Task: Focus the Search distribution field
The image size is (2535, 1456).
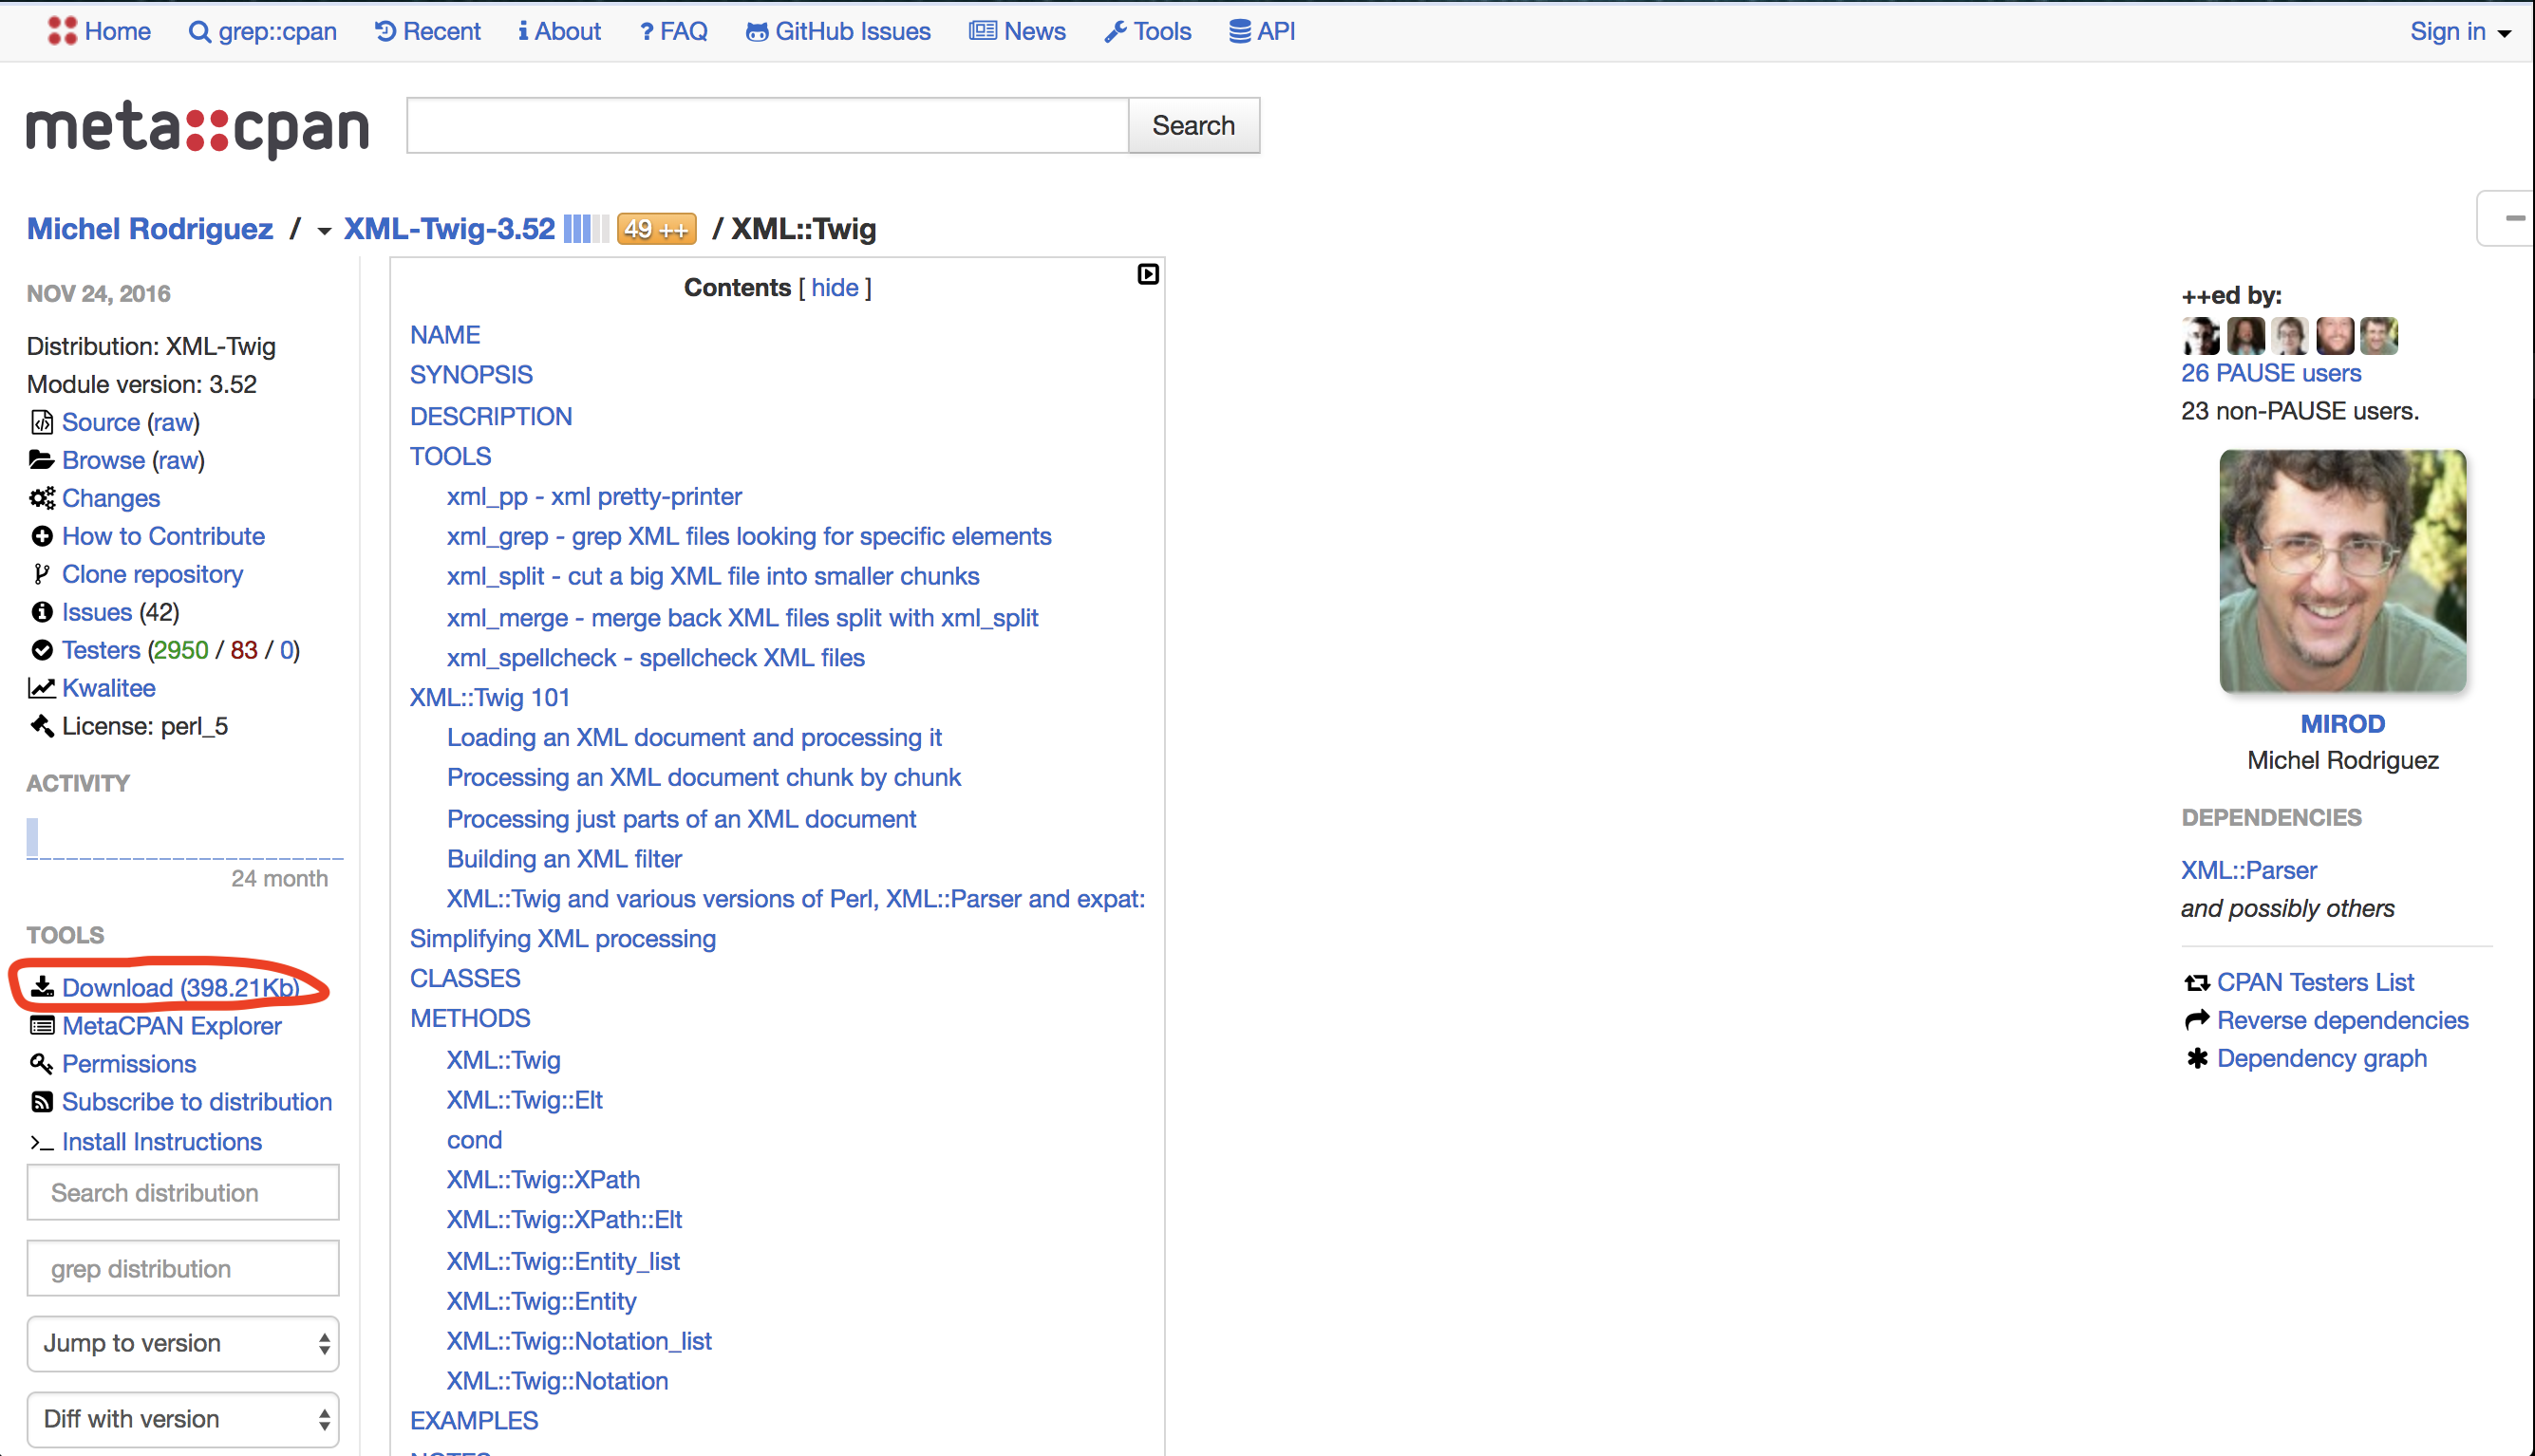Action: [x=183, y=1192]
